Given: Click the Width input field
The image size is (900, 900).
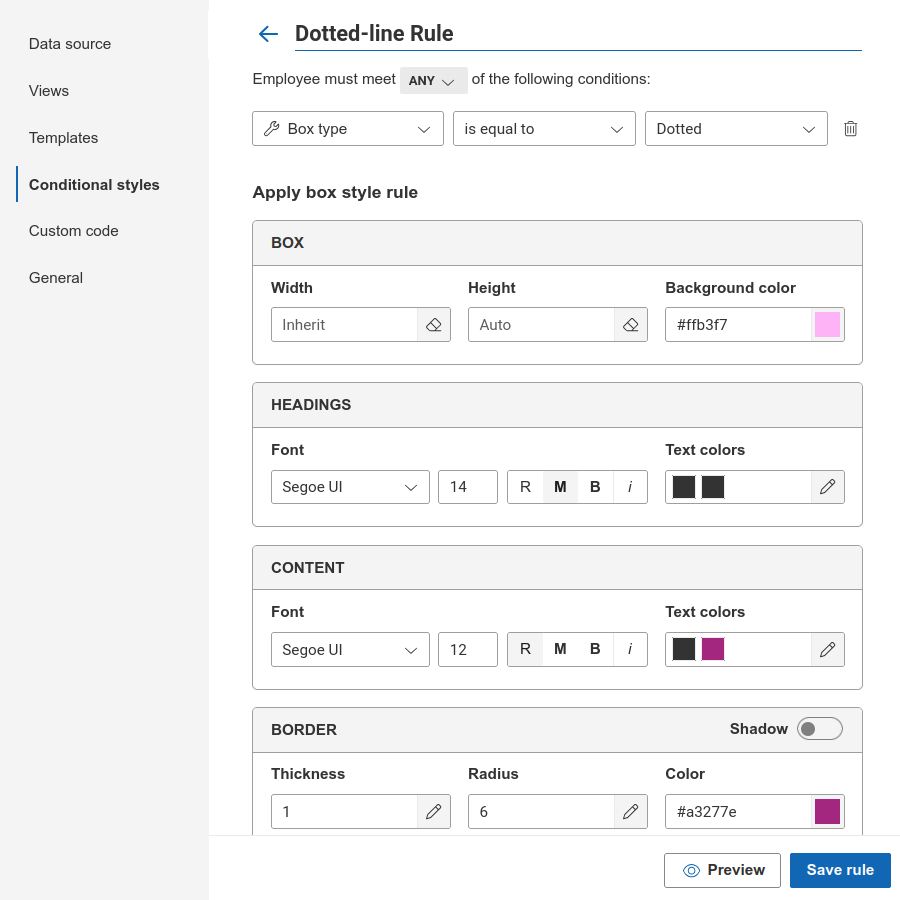Looking at the screenshot, I should click(344, 325).
